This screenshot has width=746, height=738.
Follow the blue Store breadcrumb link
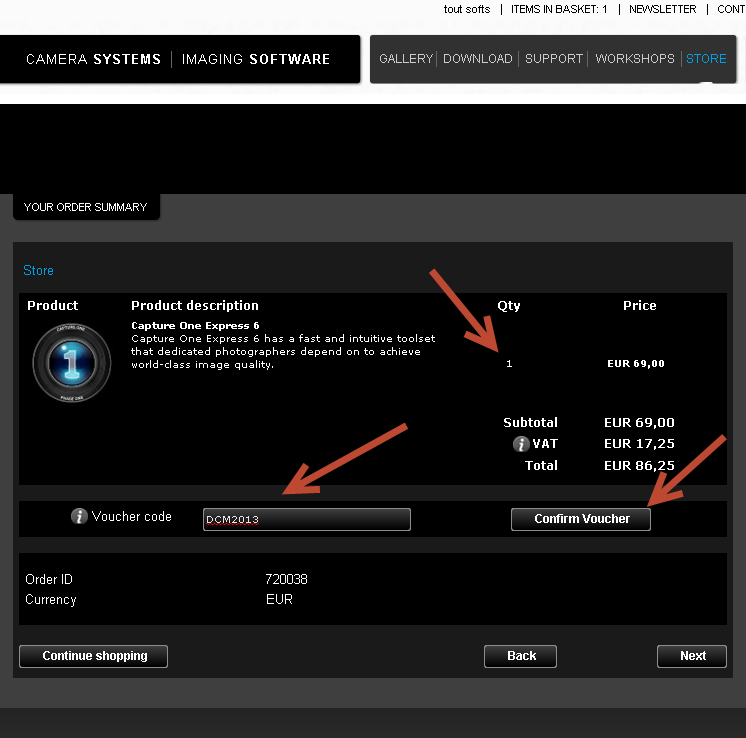pos(39,270)
